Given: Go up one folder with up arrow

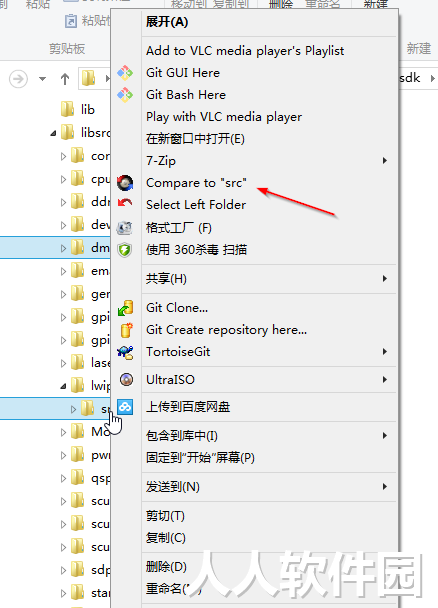Looking at the screenshot, I should pyautogui.click(x=65, y=79).
